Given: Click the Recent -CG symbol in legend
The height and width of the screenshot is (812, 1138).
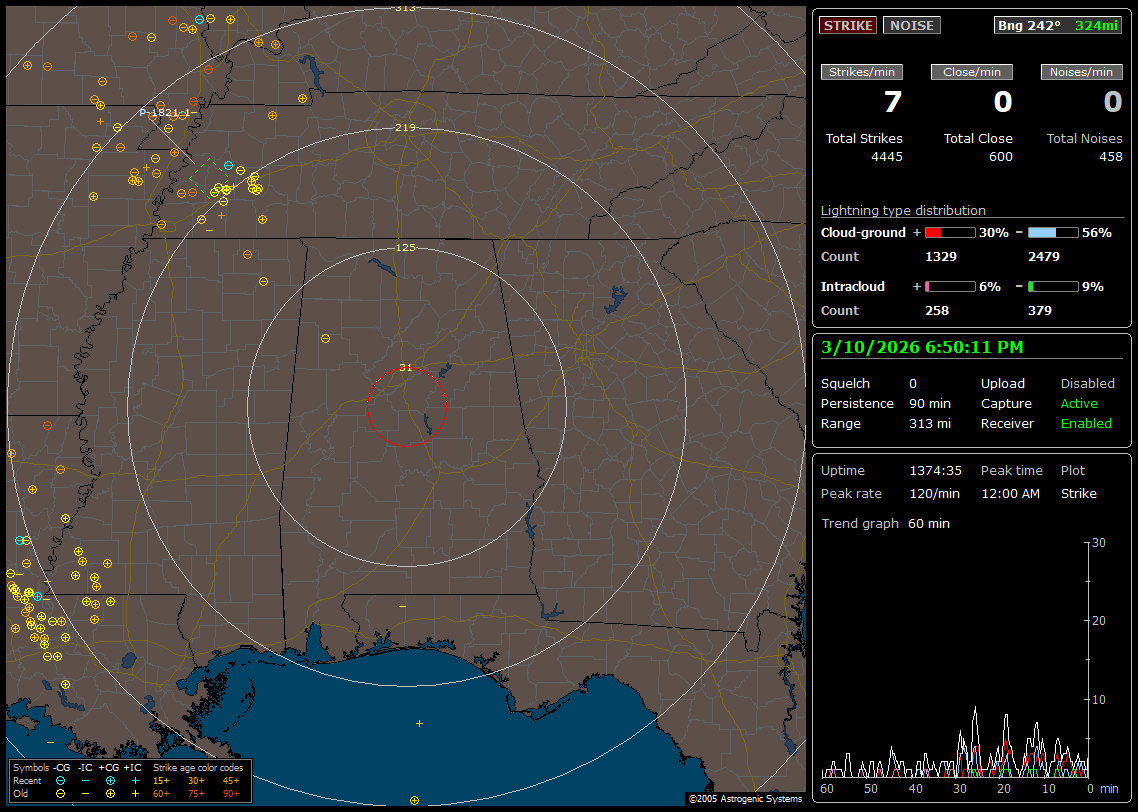Looking at the screenshot, I should pyautogui.click(x=61, y=780).
